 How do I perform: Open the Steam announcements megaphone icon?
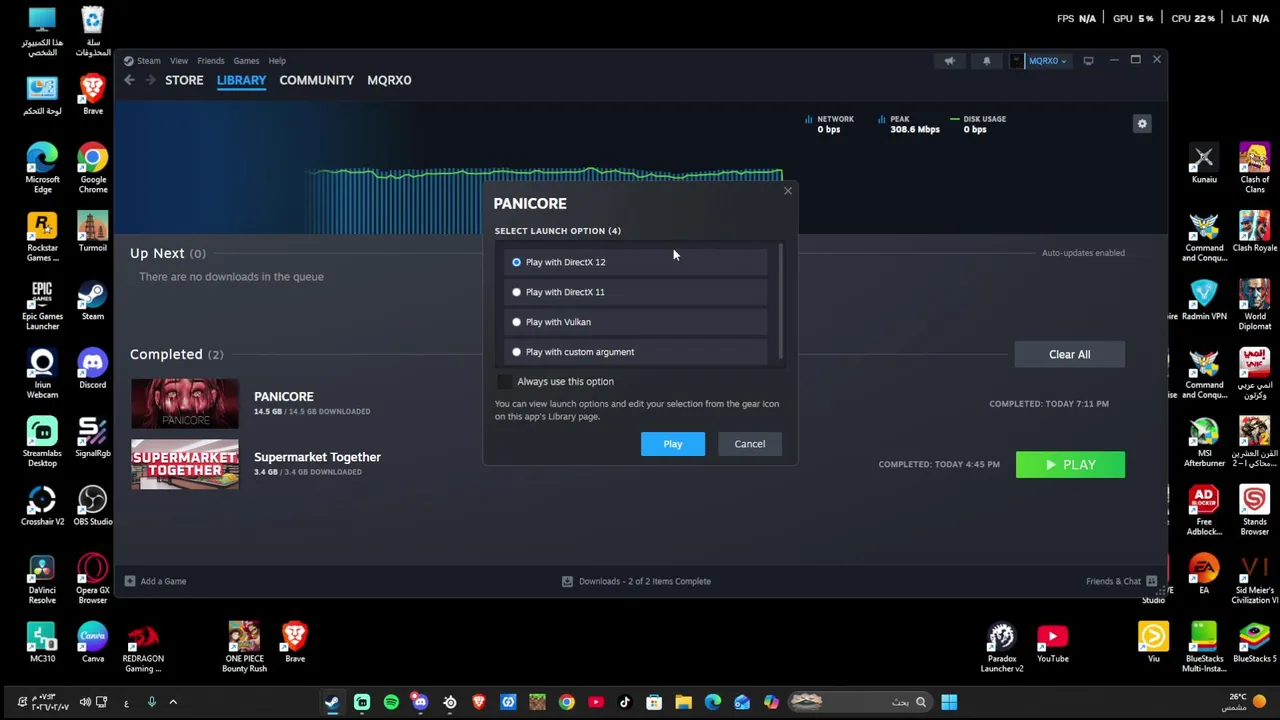(x=949, y=61)
